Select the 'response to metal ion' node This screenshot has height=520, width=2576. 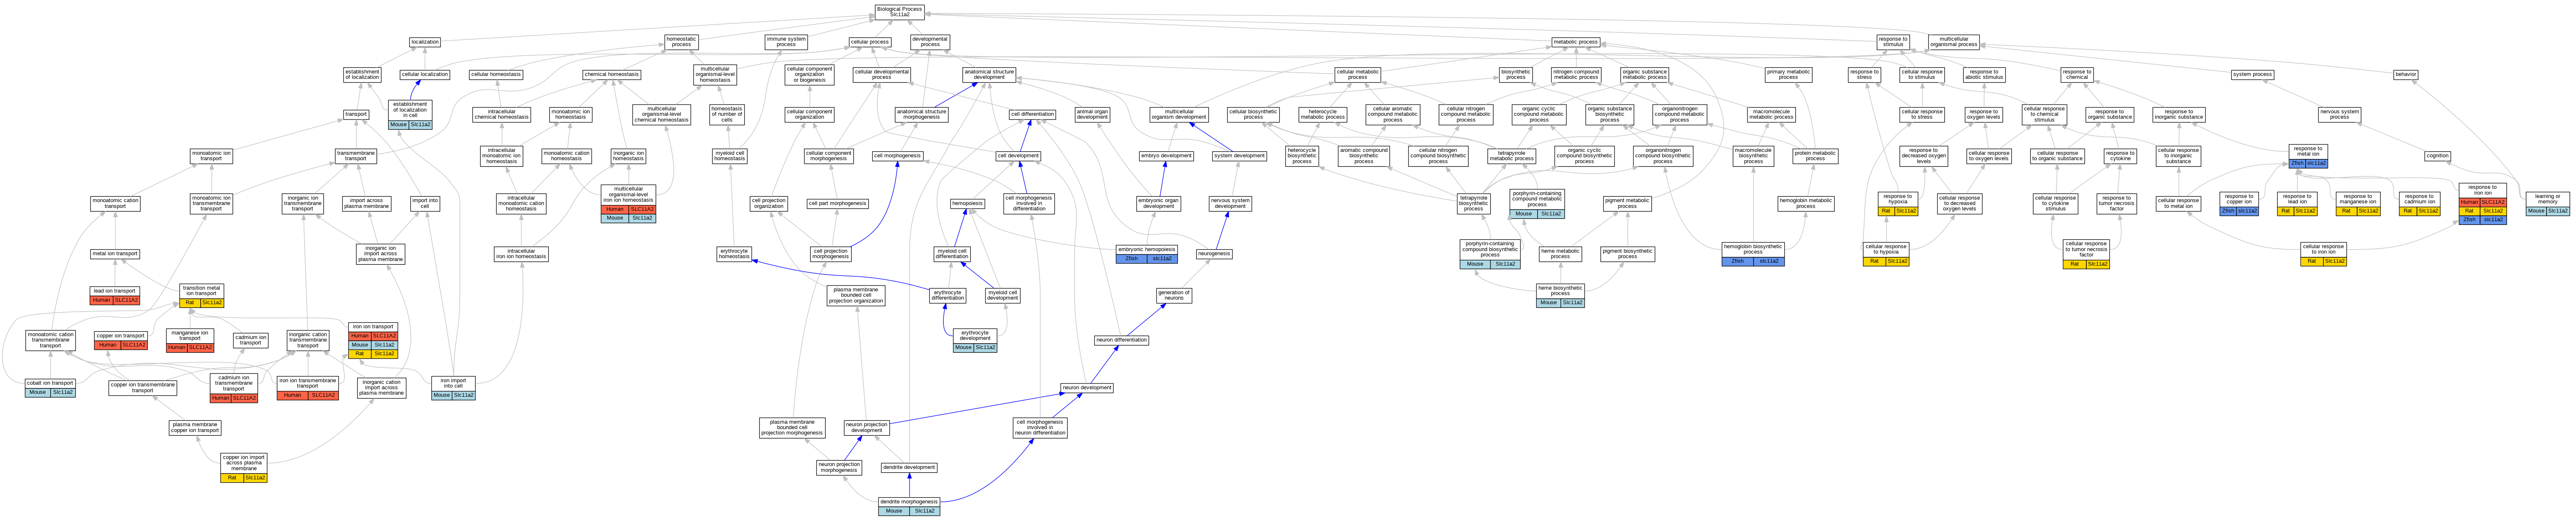(x=2308, y=156)
